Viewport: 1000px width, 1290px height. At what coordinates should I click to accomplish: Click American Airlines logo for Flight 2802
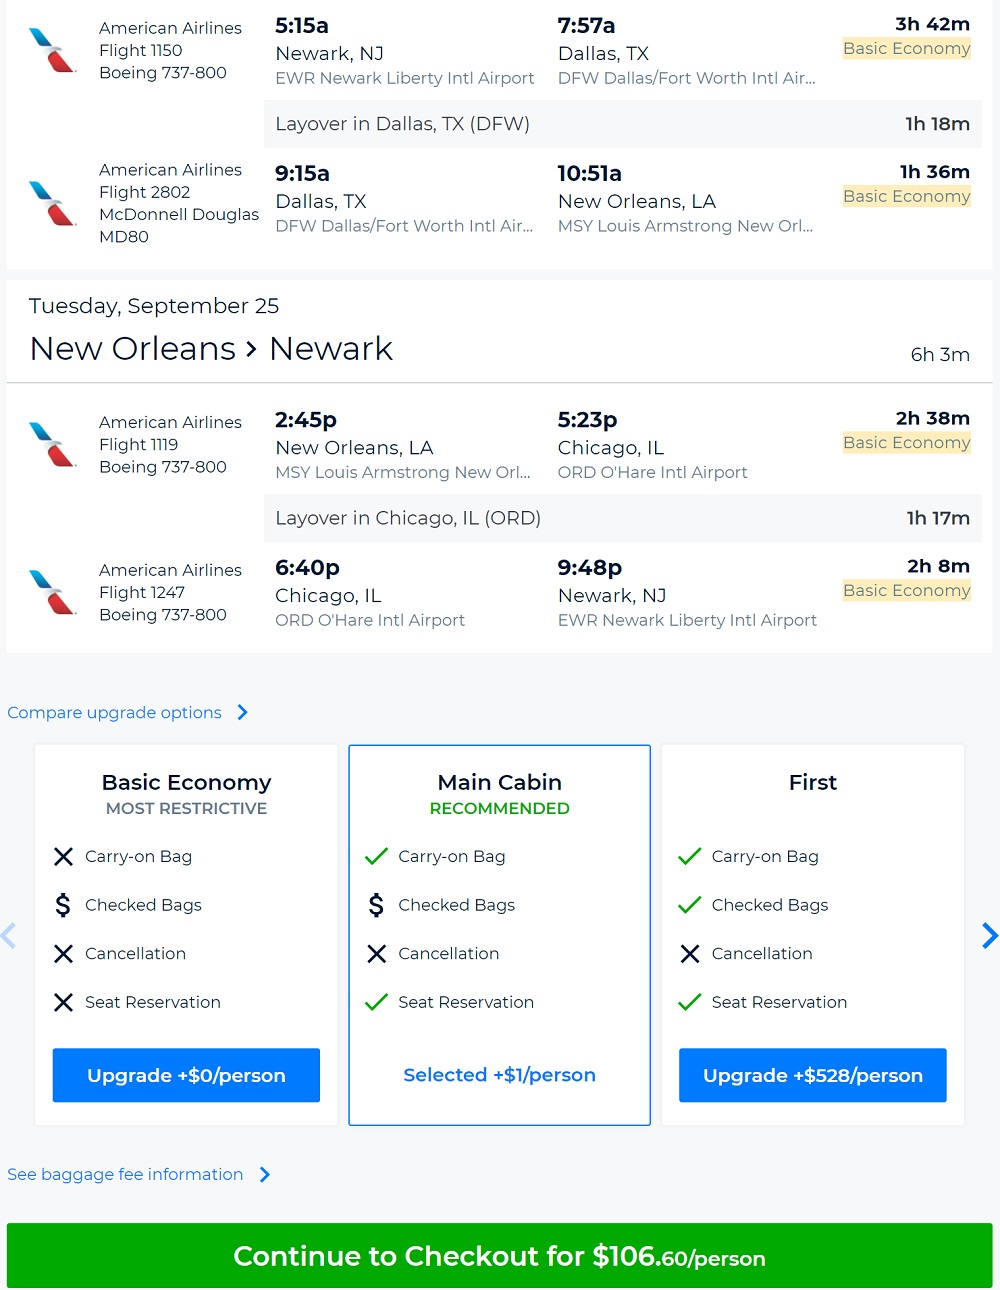click(x=53, y=203)
